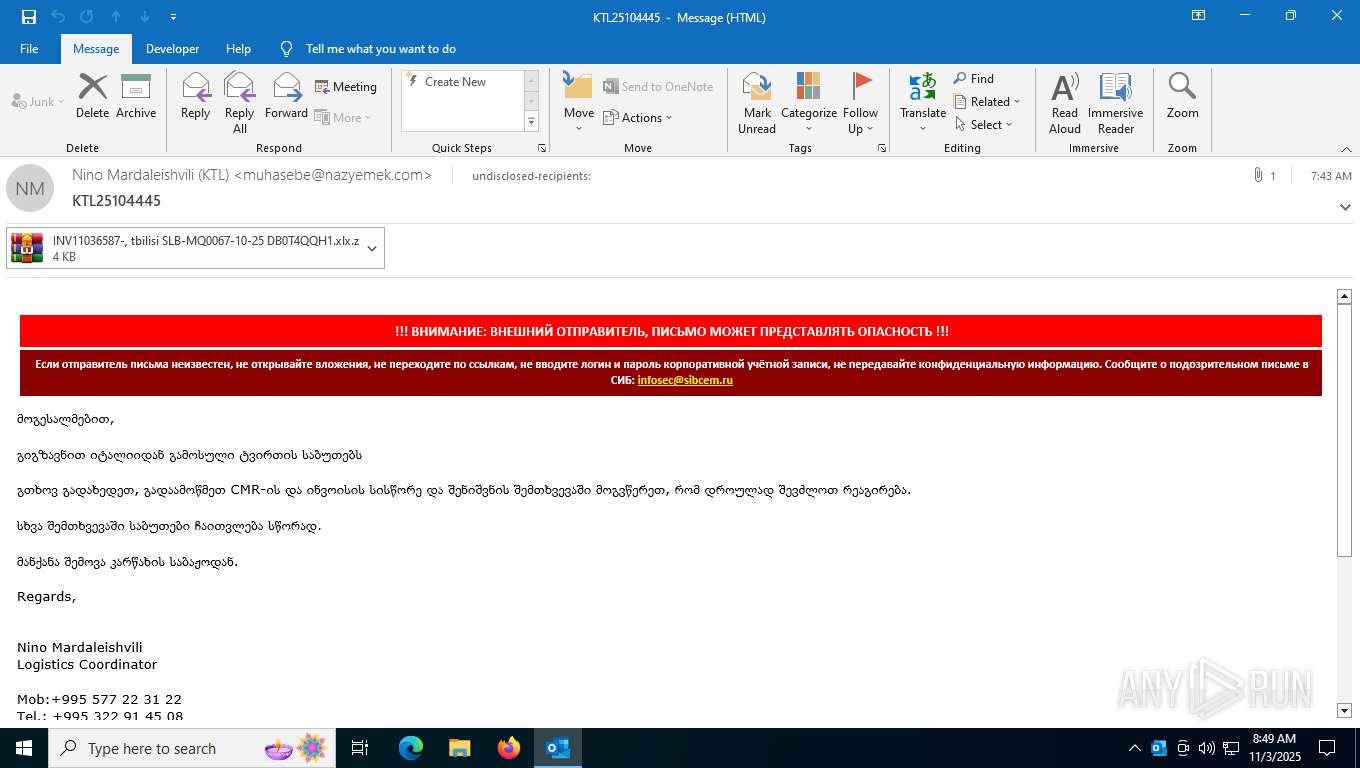Reply with a Meeting

click(x=346, y=87)
